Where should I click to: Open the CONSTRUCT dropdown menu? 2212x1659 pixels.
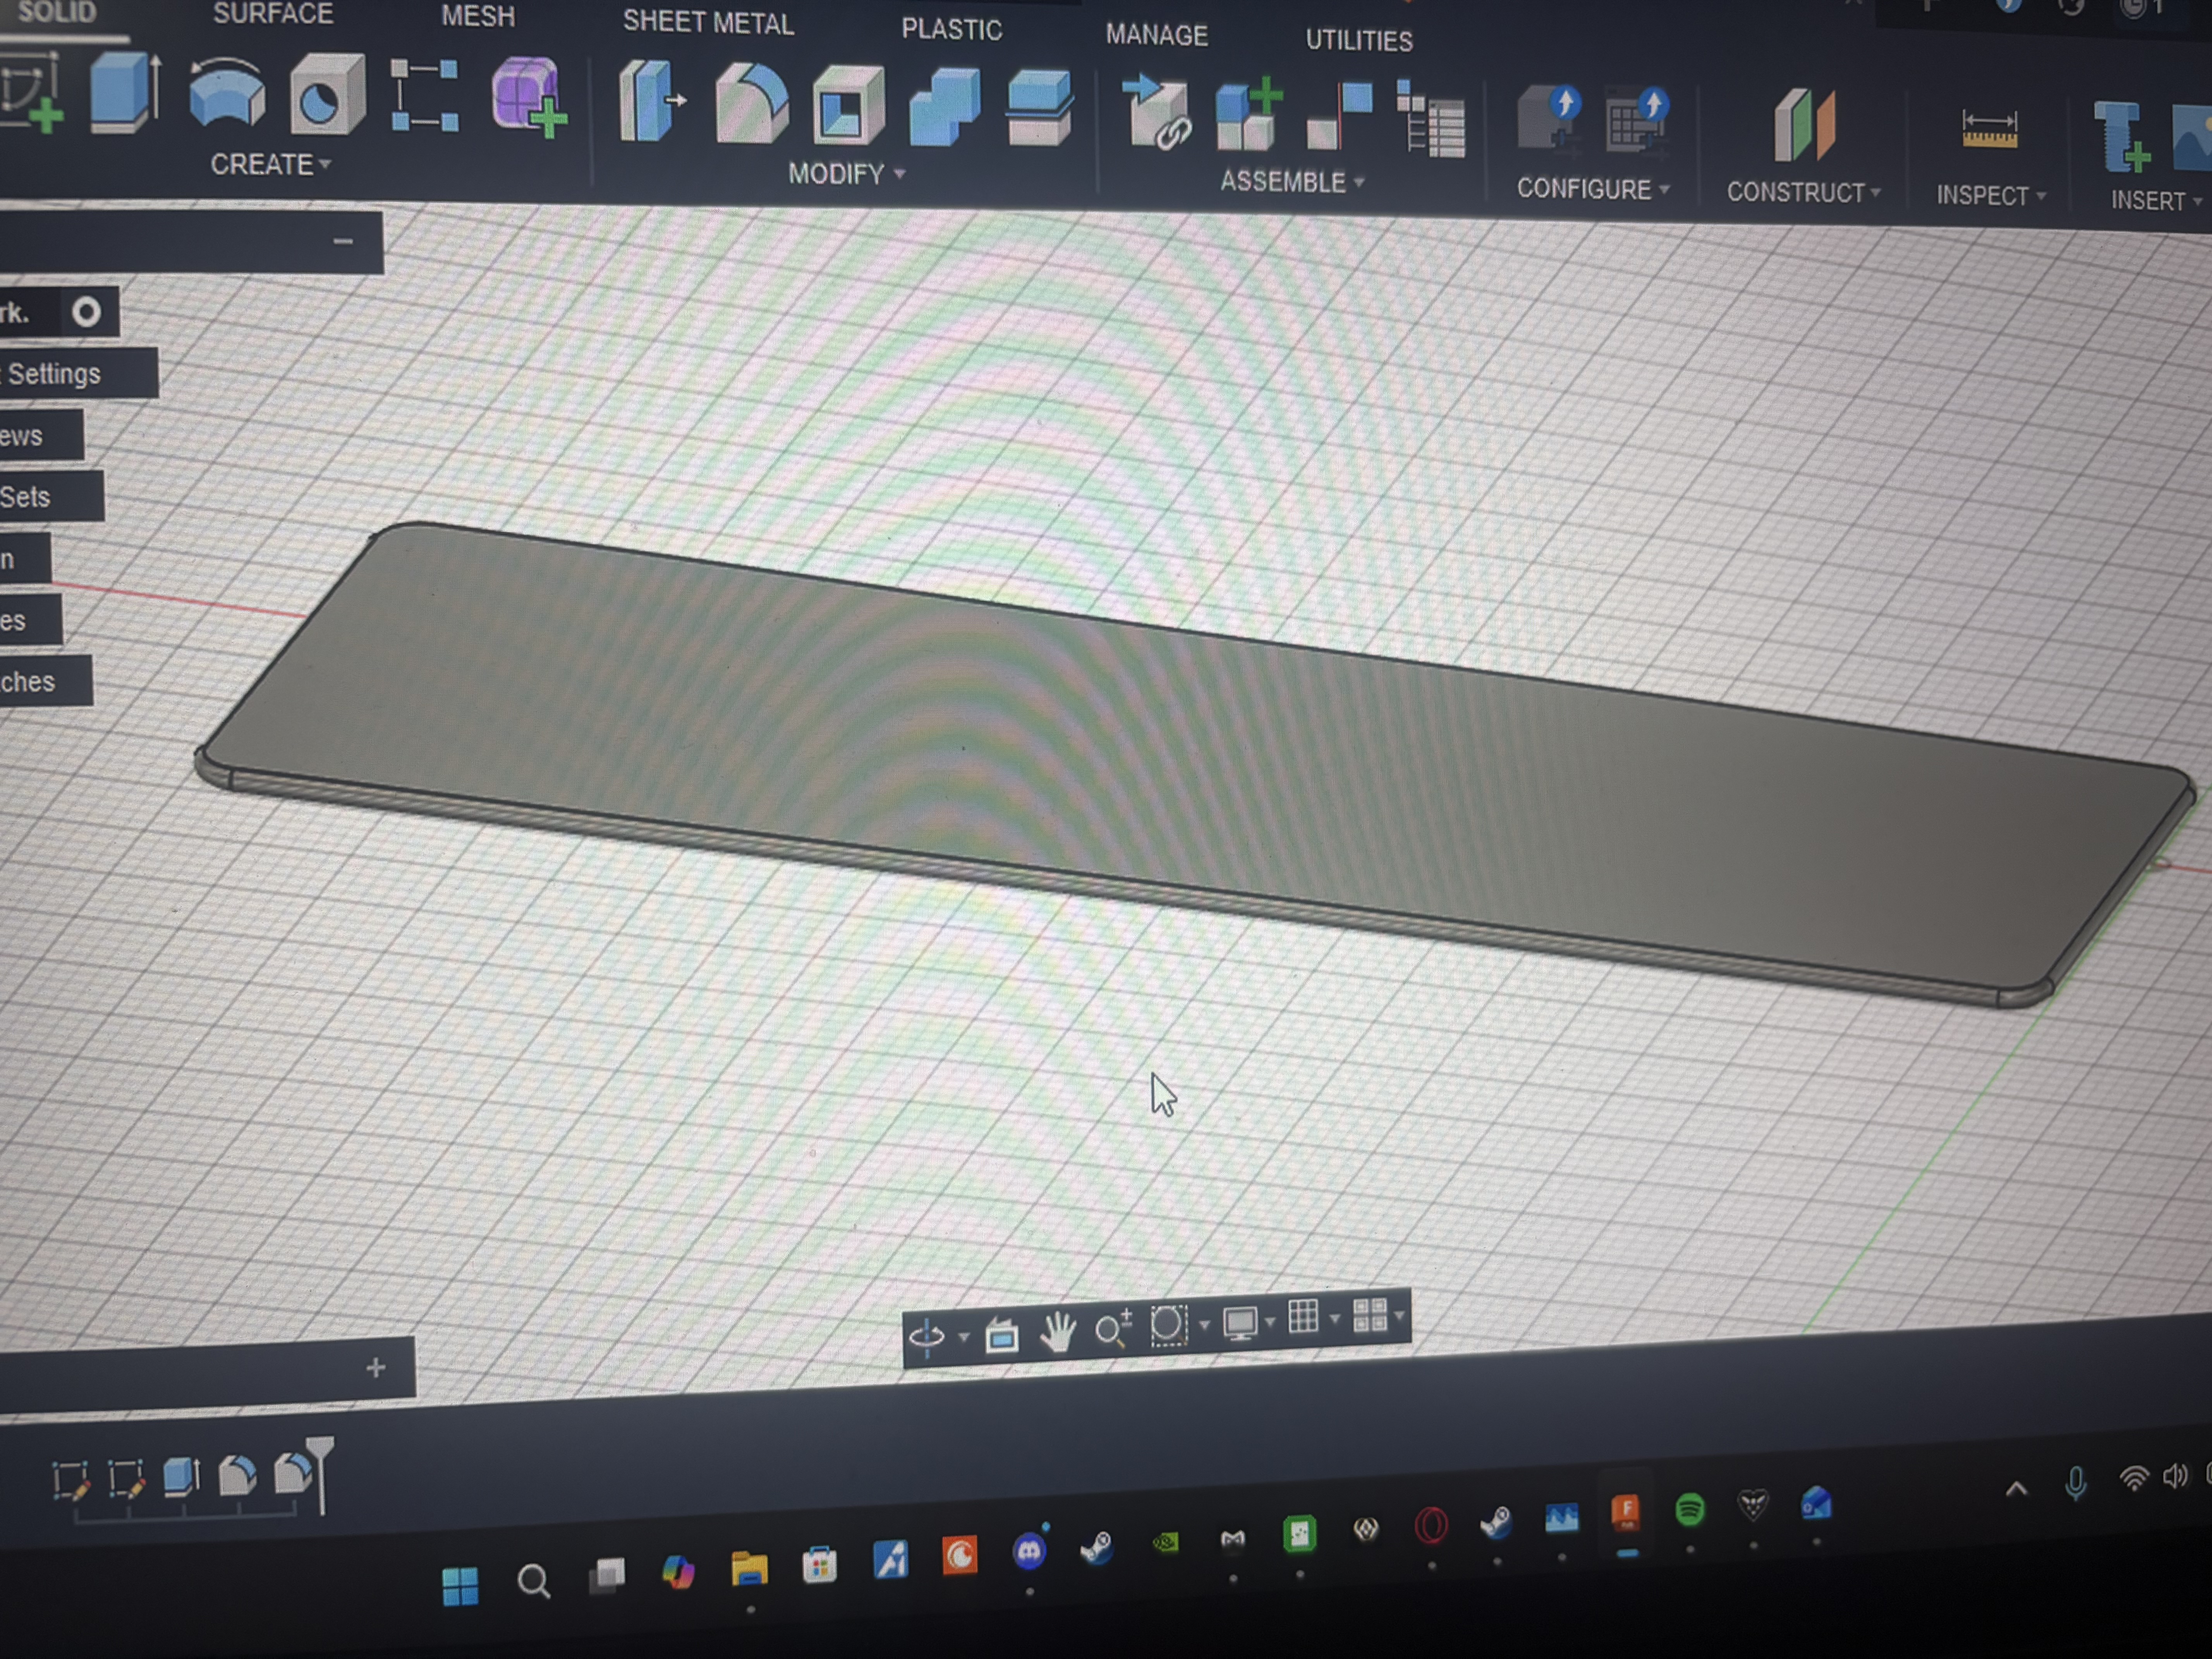[1803, 192]
